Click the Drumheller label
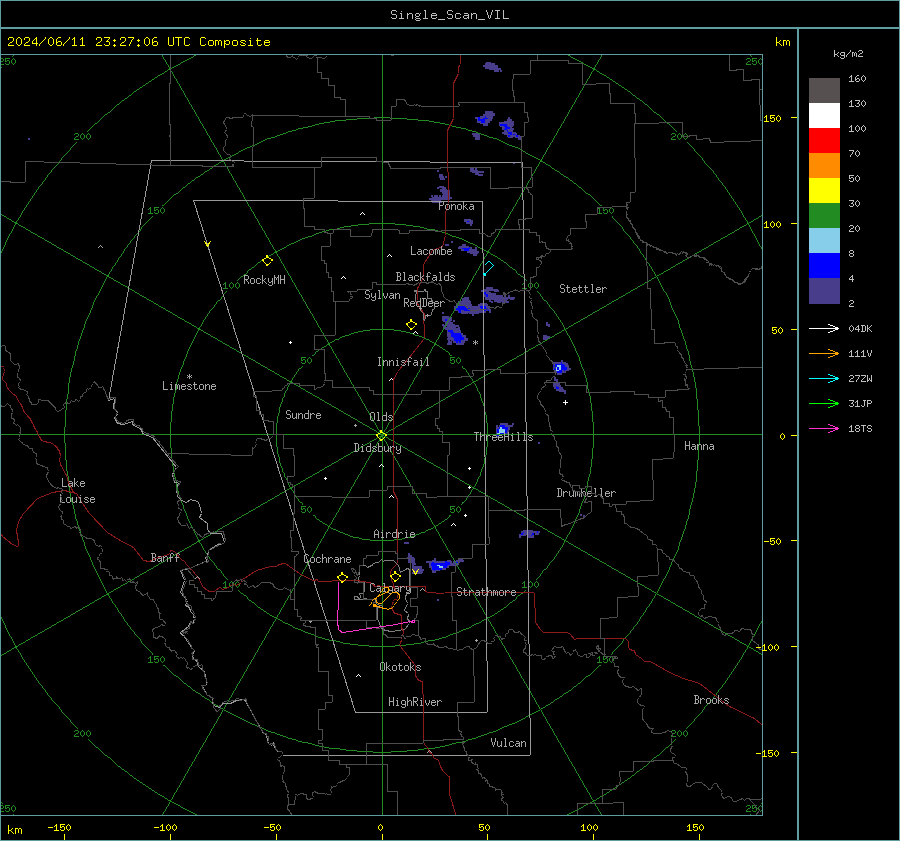Screen dimensions: 900x841 (x=586, y=493)
